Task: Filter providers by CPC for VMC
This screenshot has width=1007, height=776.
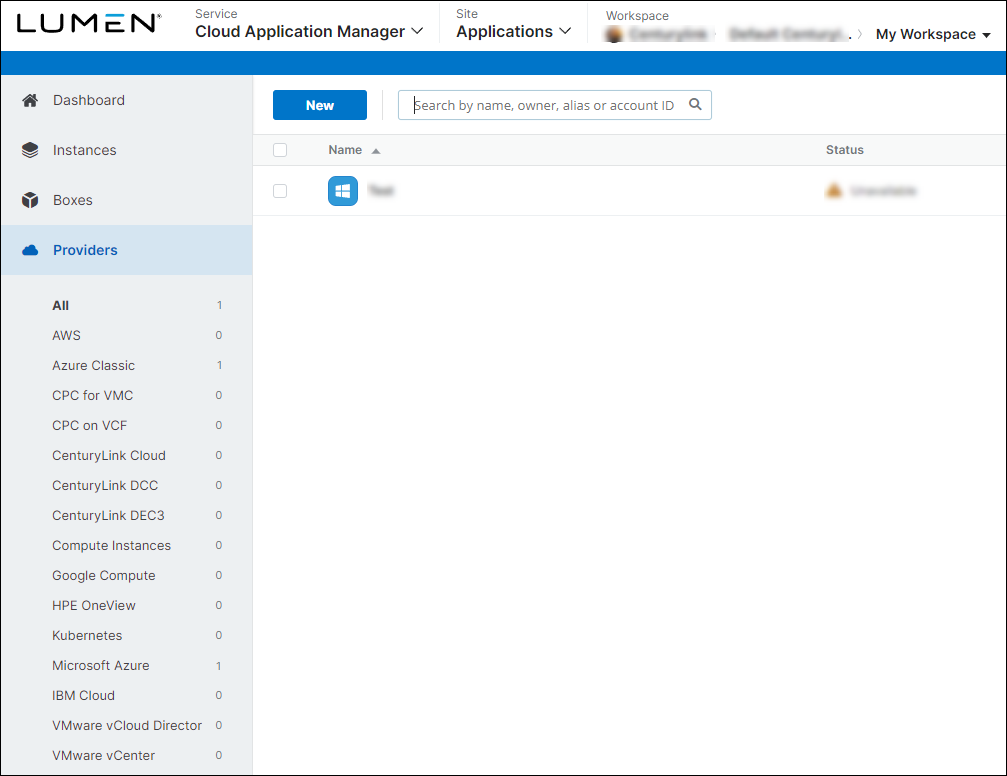Action: point(92,396)
